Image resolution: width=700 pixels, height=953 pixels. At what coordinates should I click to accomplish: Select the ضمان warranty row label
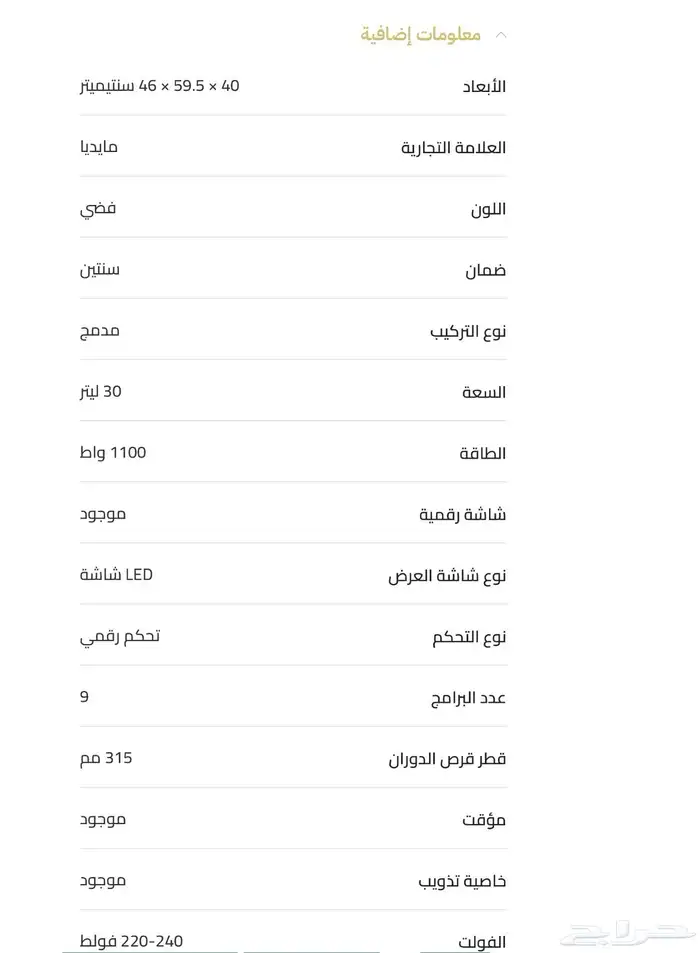point(485,271)
